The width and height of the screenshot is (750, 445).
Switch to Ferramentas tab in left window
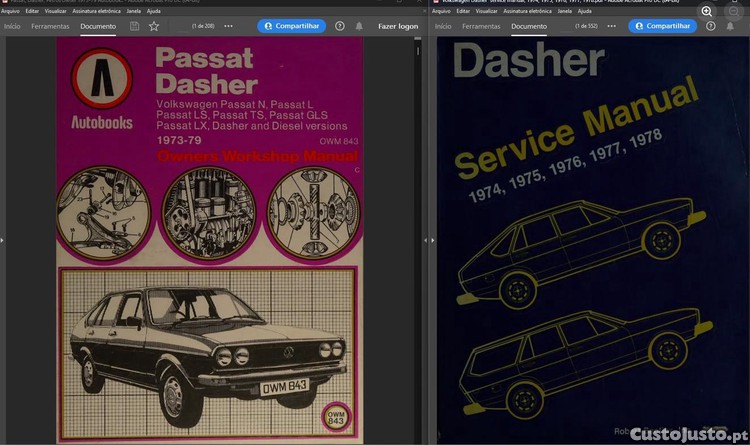50,26
